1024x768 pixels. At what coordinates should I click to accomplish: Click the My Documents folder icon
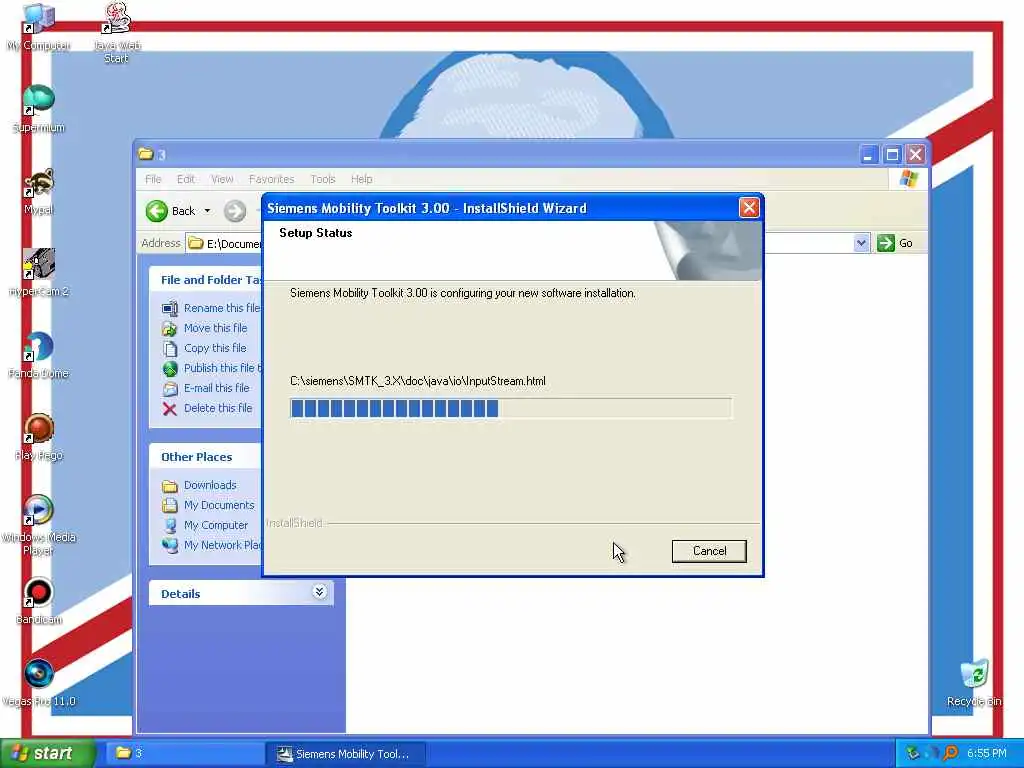tap(170, 505)
